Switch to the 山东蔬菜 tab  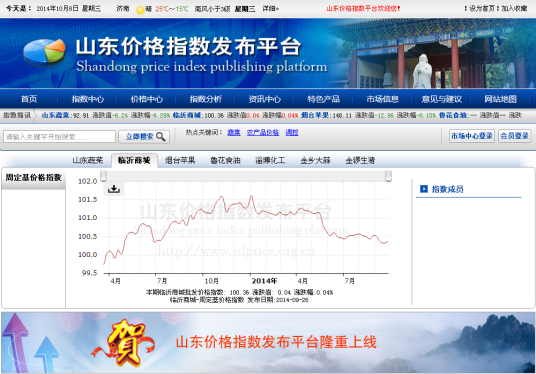pos(88,160)
